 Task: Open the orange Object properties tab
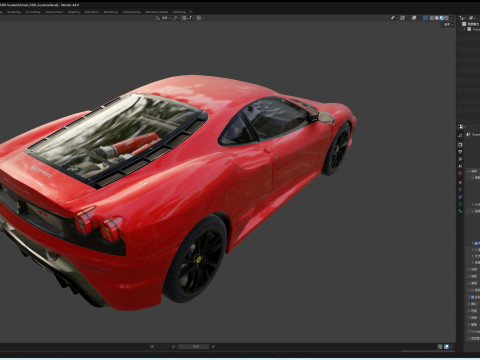pyautogui.click(x=460, y=183)
